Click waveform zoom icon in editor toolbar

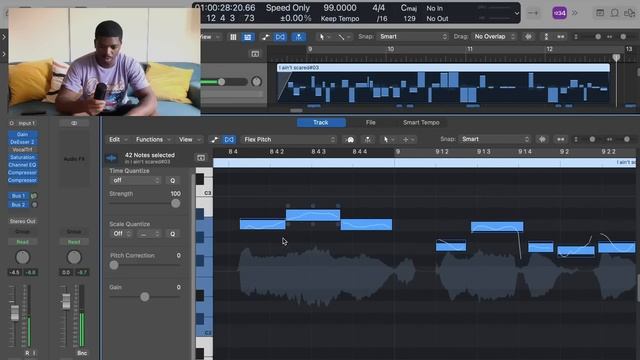(542, 140)
